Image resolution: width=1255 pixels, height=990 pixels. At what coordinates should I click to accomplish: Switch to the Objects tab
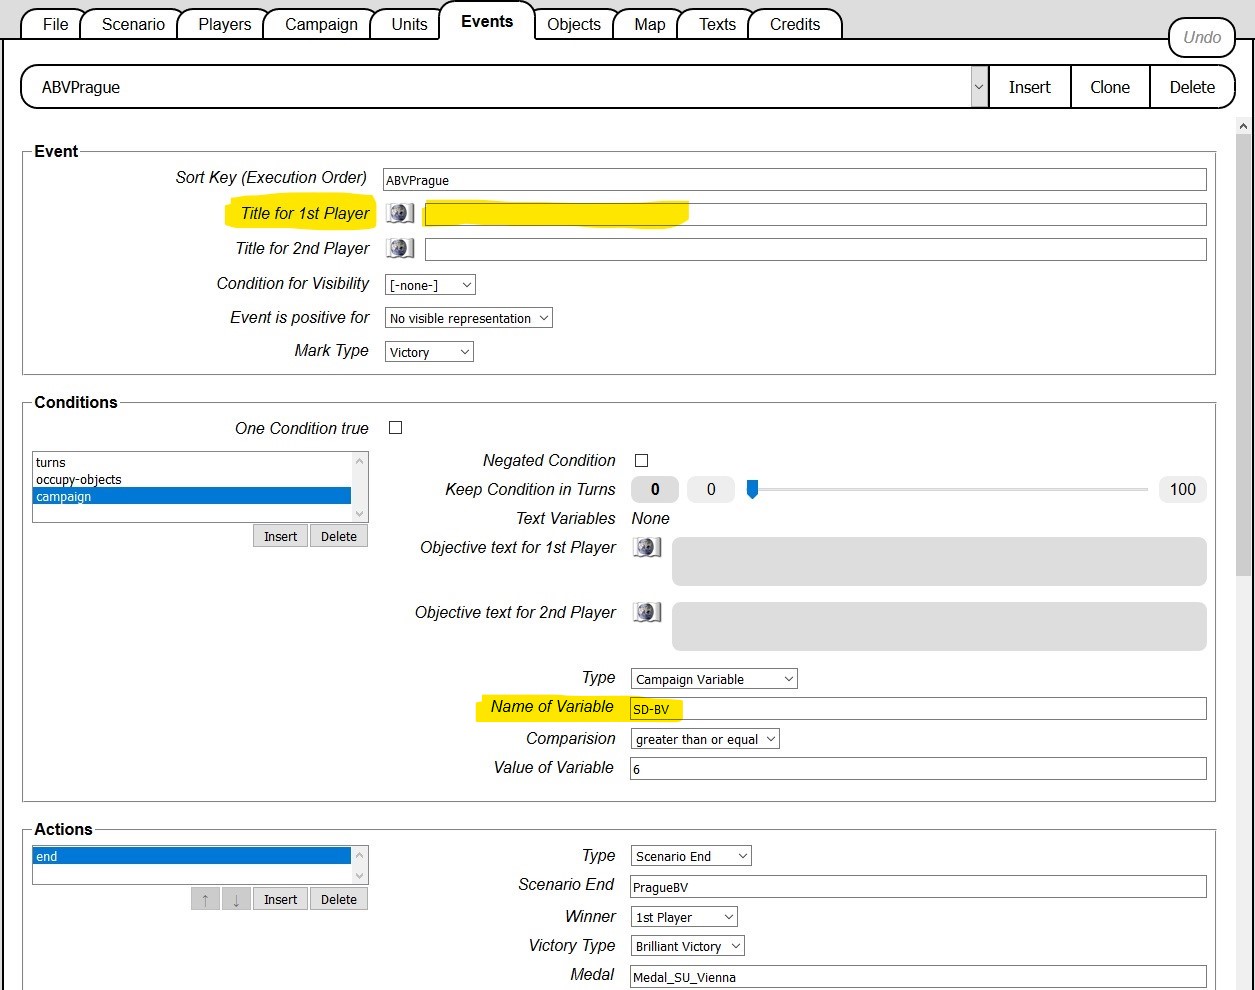[574, 24]
